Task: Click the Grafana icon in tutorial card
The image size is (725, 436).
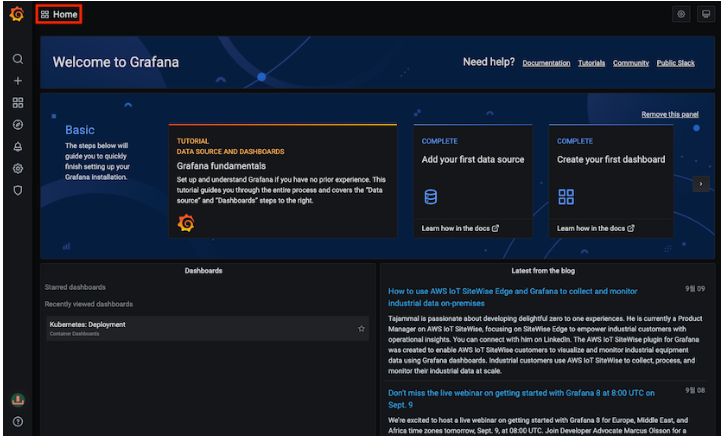Action: tap(186, 223)
